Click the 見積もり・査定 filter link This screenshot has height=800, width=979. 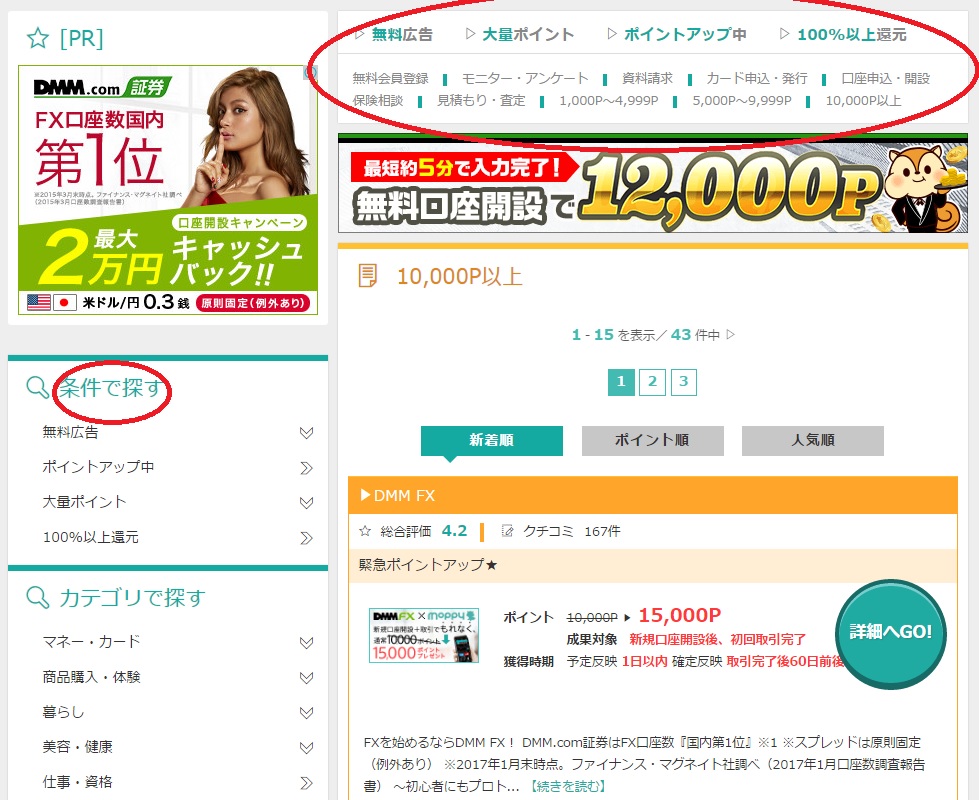[481, 101]
